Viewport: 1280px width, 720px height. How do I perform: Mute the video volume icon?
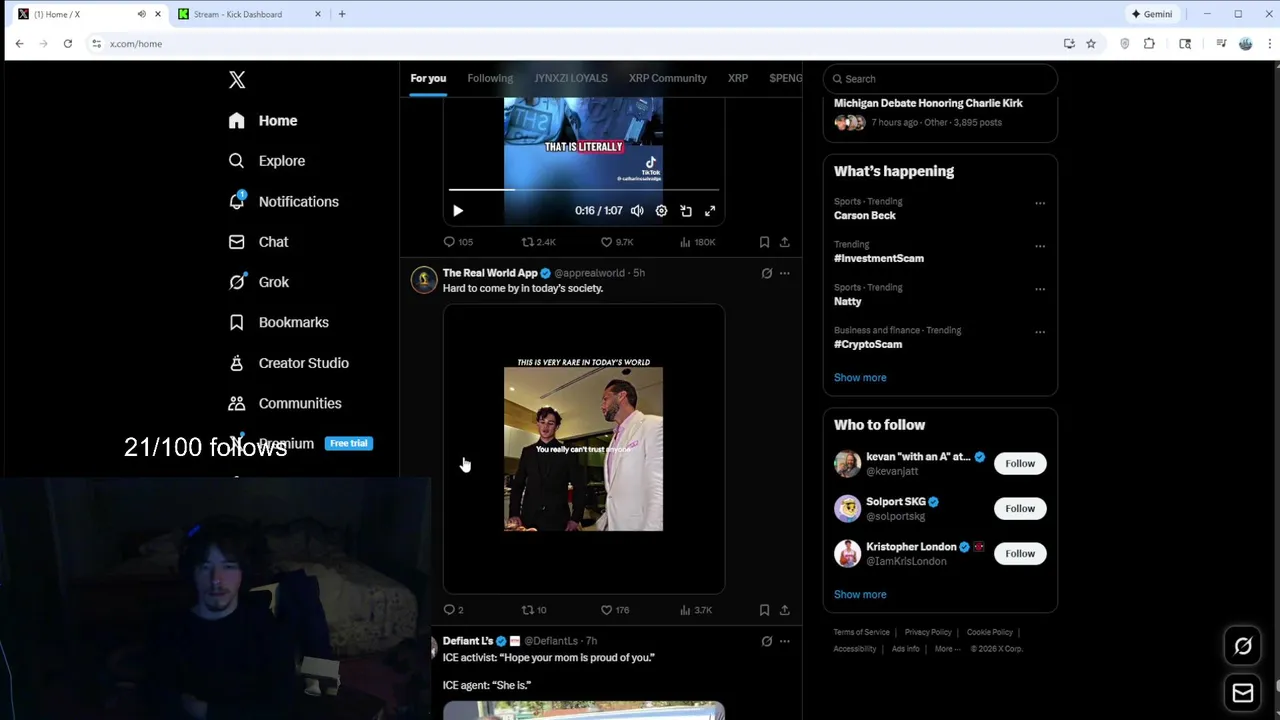pos(637,211)
